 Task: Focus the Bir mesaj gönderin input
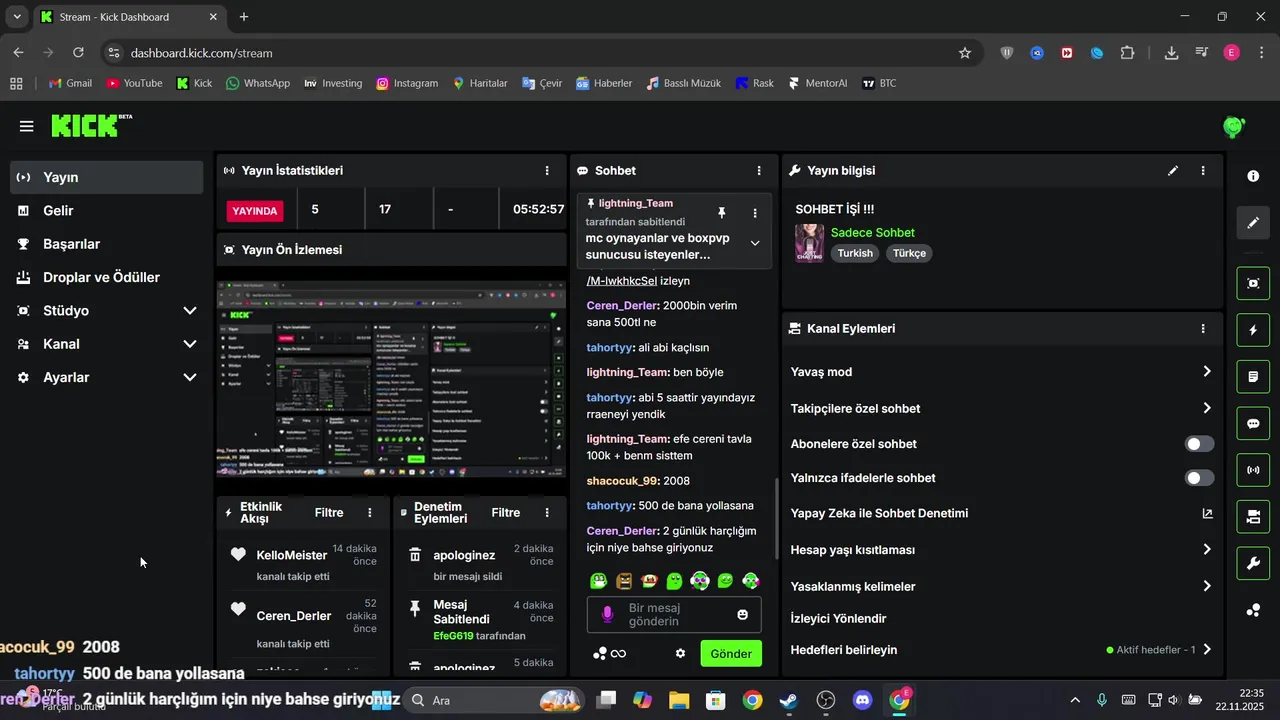pos(674,615)
